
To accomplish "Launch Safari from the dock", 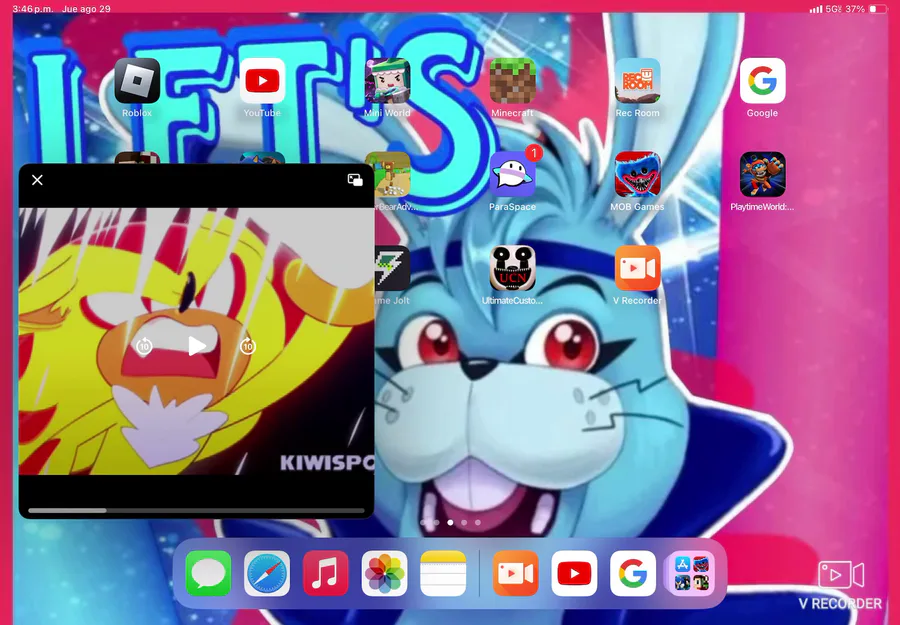I will (267, 573).
